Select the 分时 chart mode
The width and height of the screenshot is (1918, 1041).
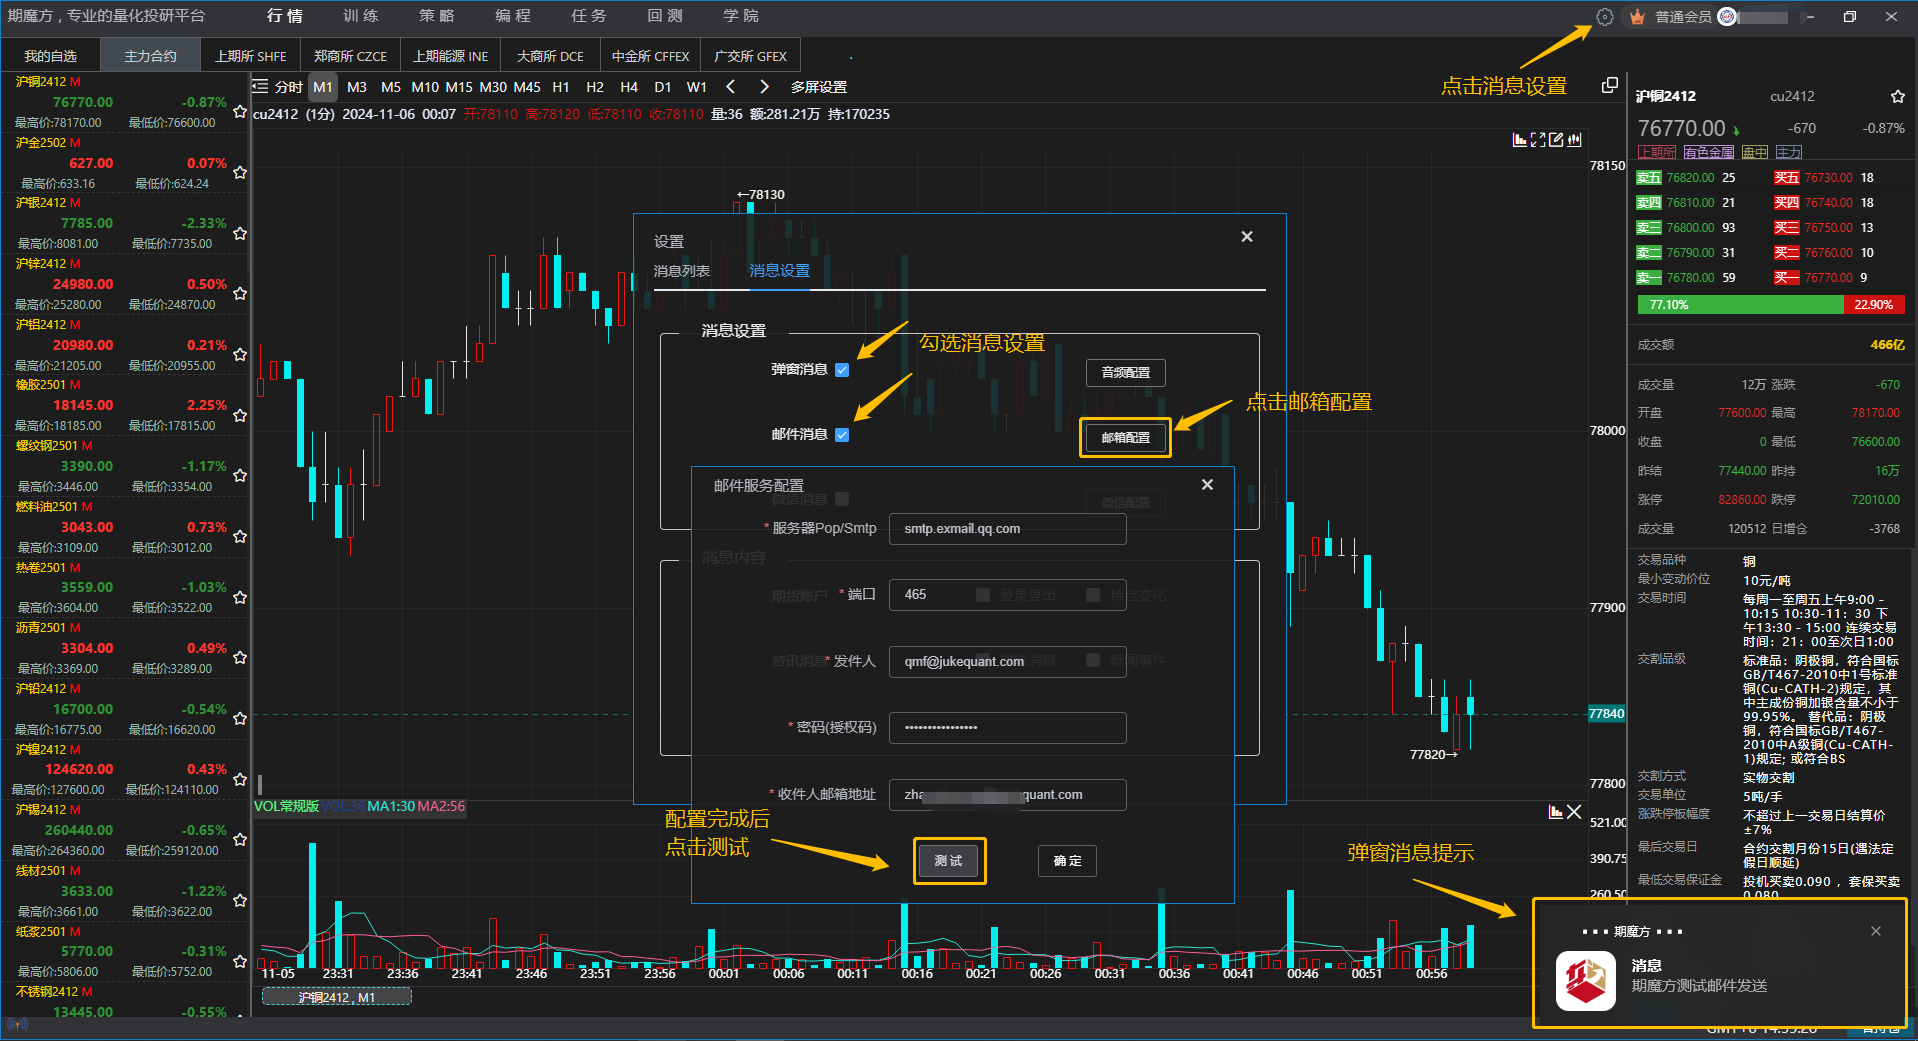[x=288, y=87]
